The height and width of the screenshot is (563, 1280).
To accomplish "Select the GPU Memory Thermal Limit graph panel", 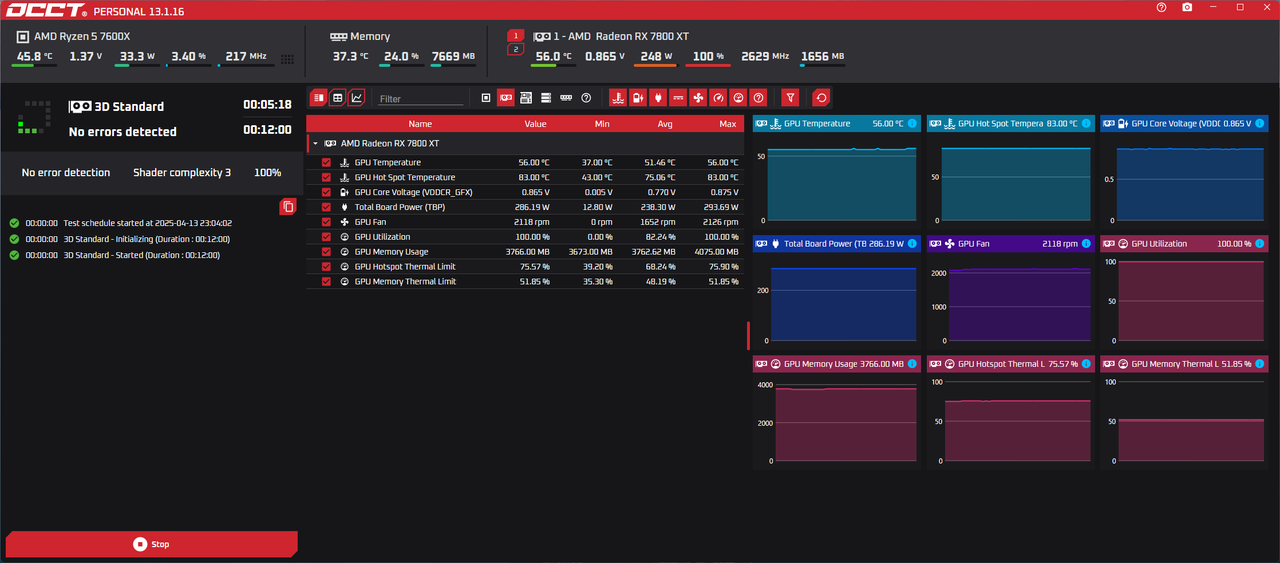I will 1184,413.
